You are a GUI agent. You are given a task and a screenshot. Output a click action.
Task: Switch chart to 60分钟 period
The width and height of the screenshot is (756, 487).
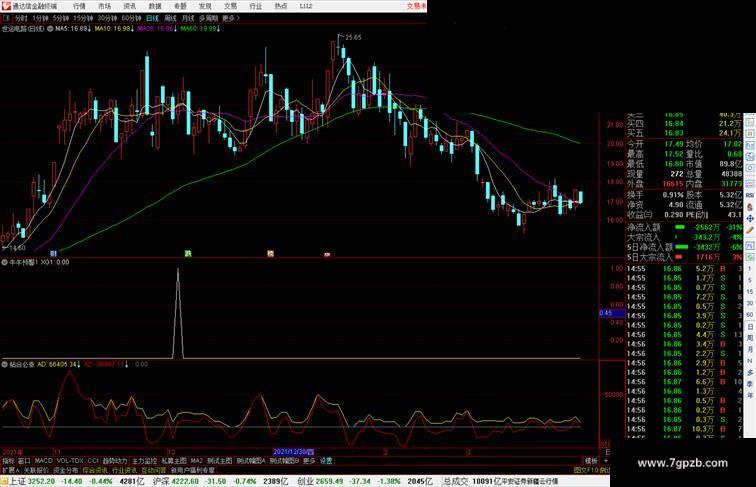point(131,18)
